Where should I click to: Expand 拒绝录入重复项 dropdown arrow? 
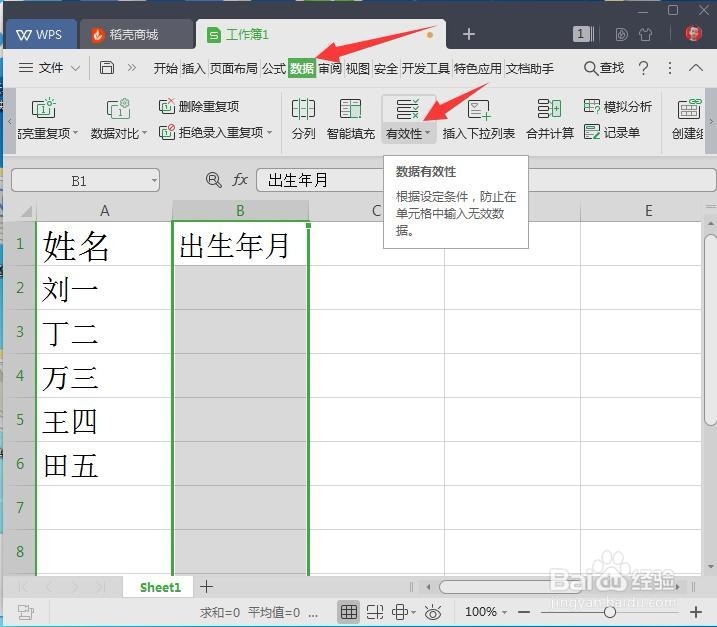pyautogui.click(x=269, y=133)
